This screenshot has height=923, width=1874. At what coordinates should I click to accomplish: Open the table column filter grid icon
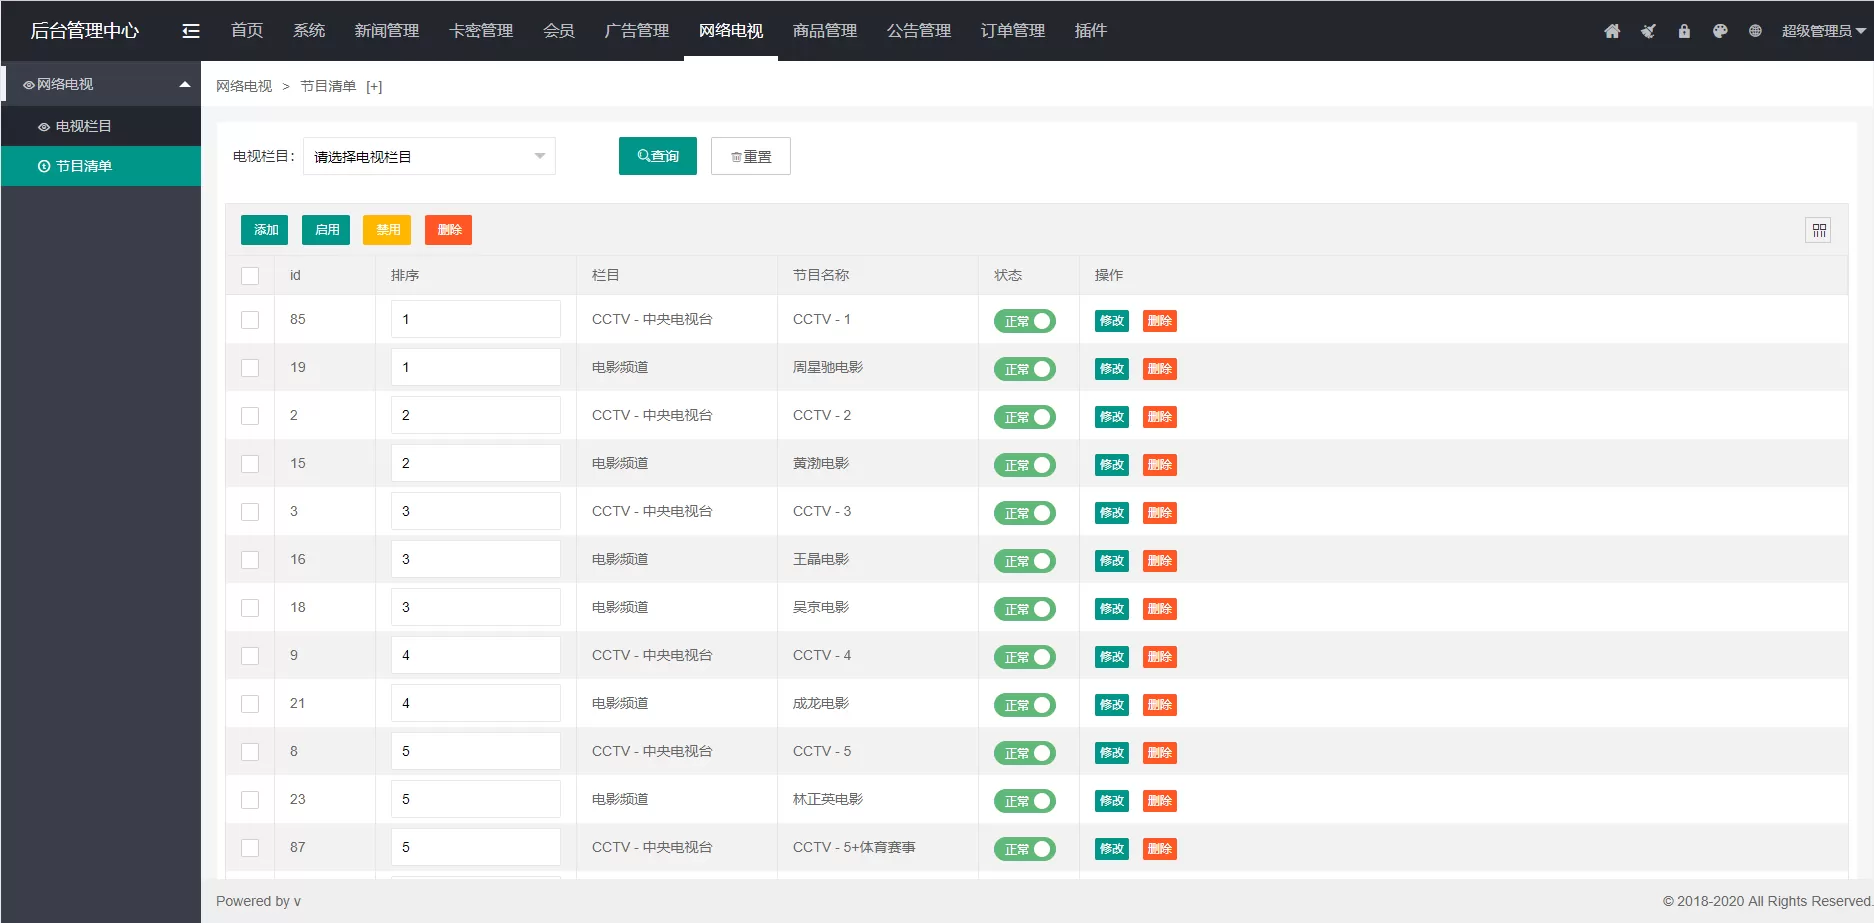[x=1819, y=231]
